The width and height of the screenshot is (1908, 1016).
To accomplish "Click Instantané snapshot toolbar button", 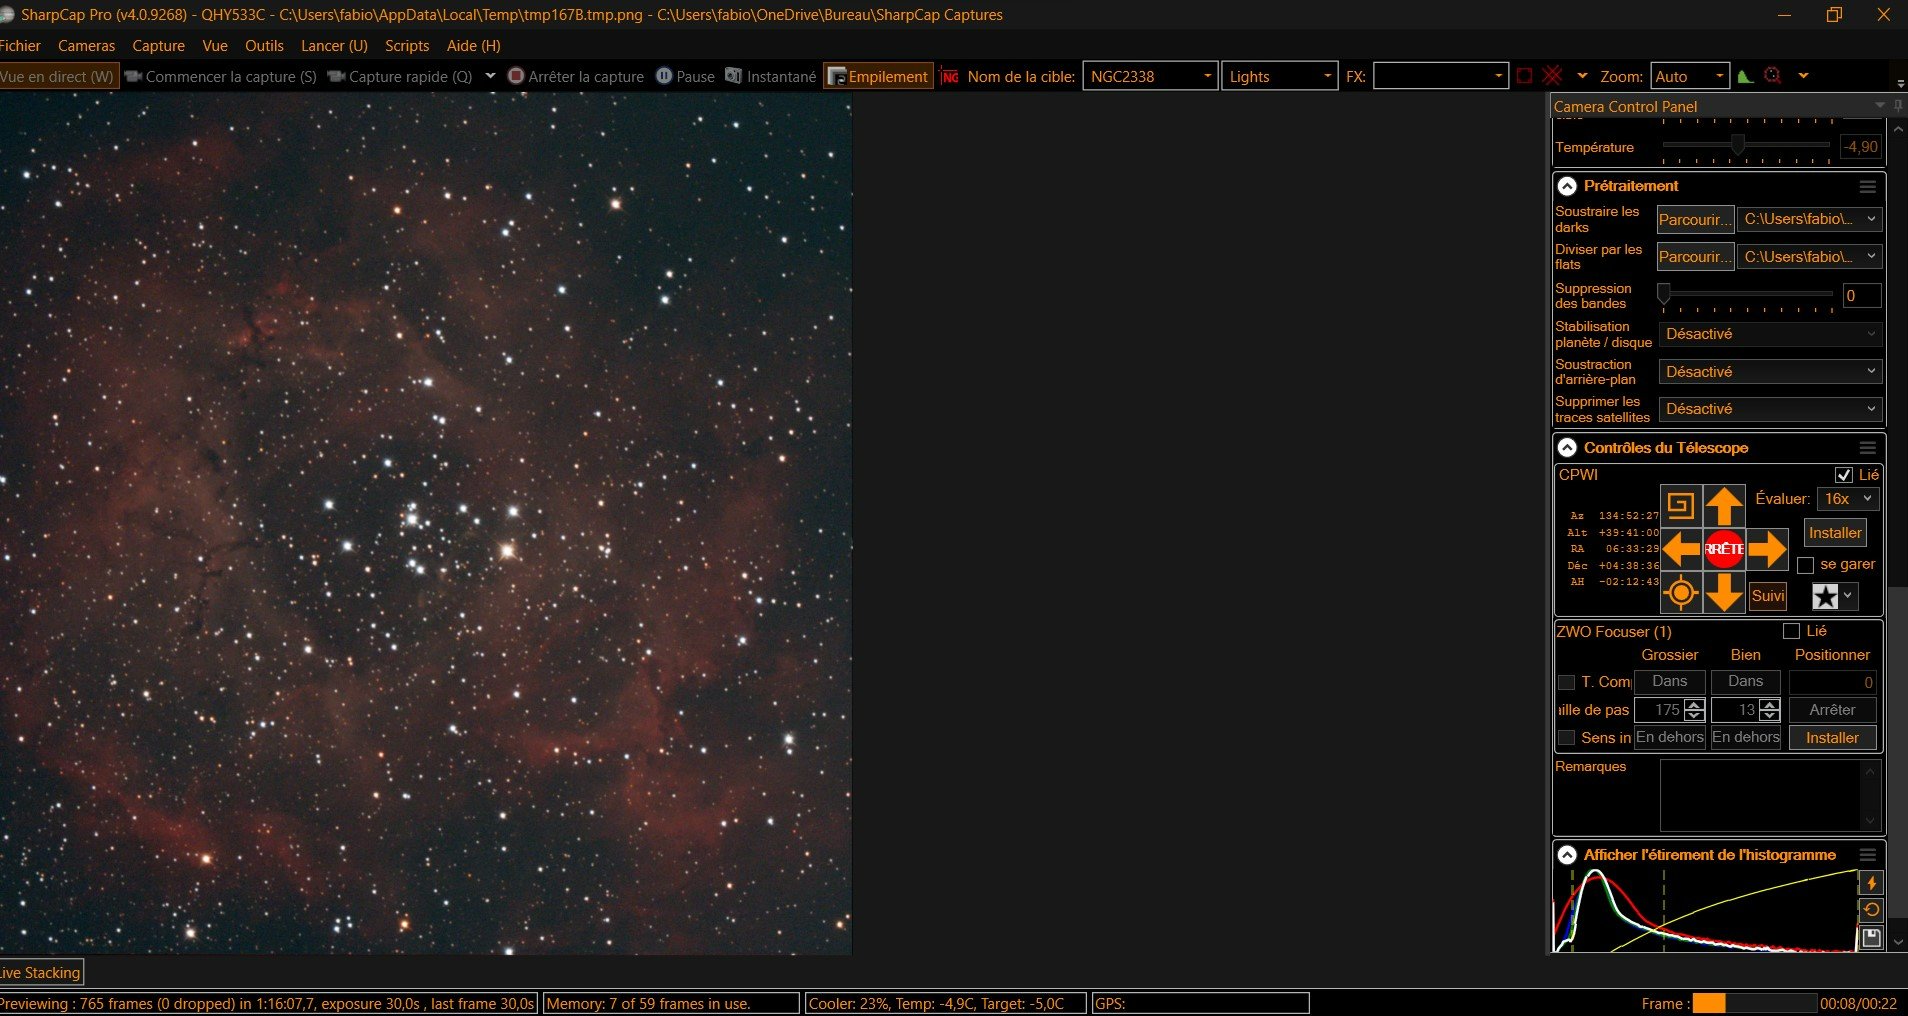I will (770, 76).
